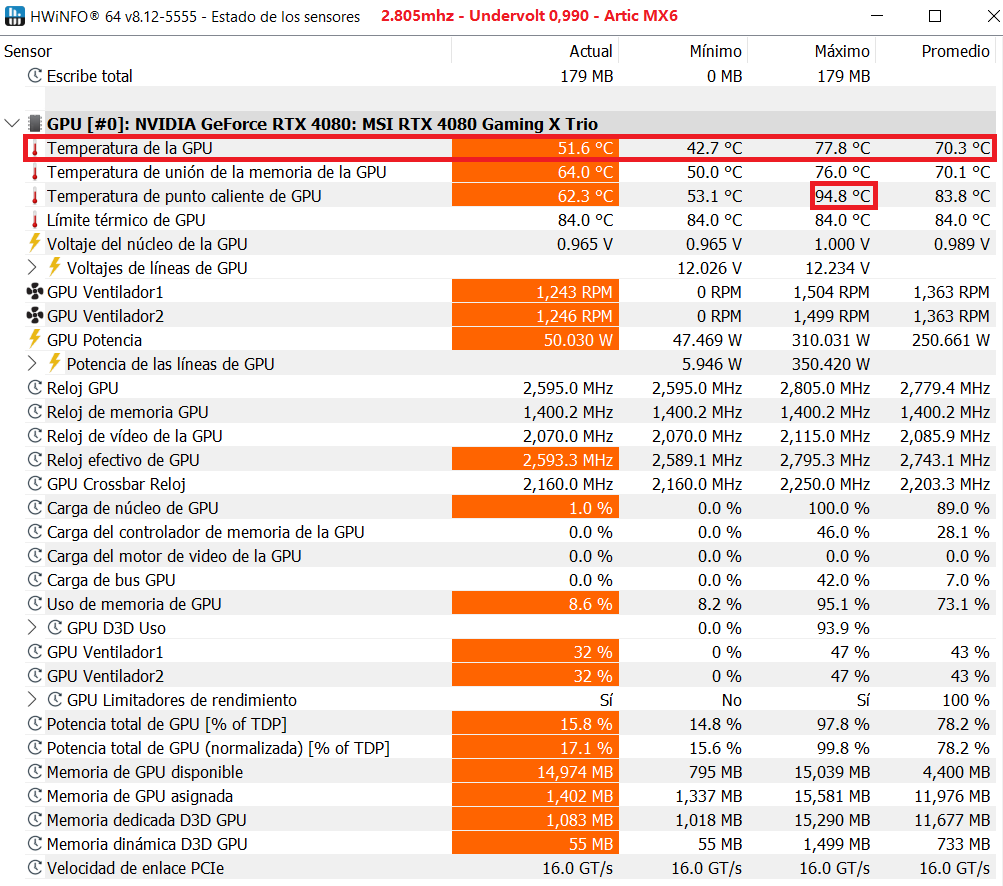Click clock icon of Memoria de GPU disponible
1003x886 pixels.
pos(35,771)
